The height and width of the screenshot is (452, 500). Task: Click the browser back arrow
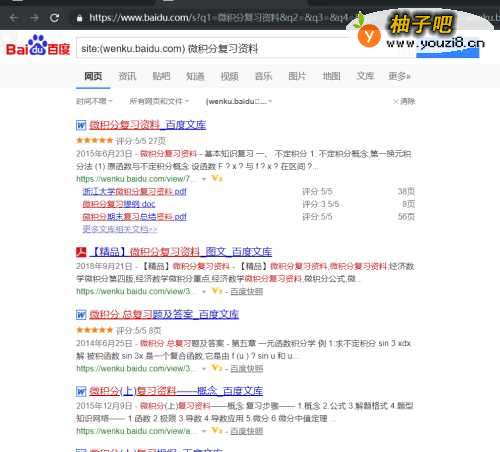[x=14, y=18]
